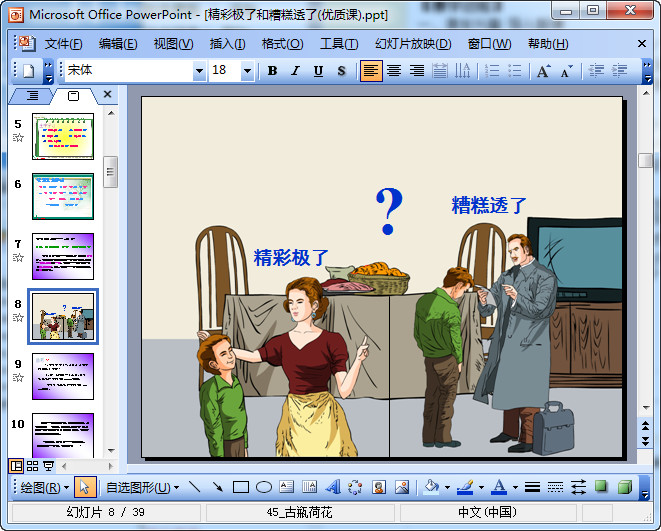
Task: Expand the font size dropdown
Action: tap(246, 71)
